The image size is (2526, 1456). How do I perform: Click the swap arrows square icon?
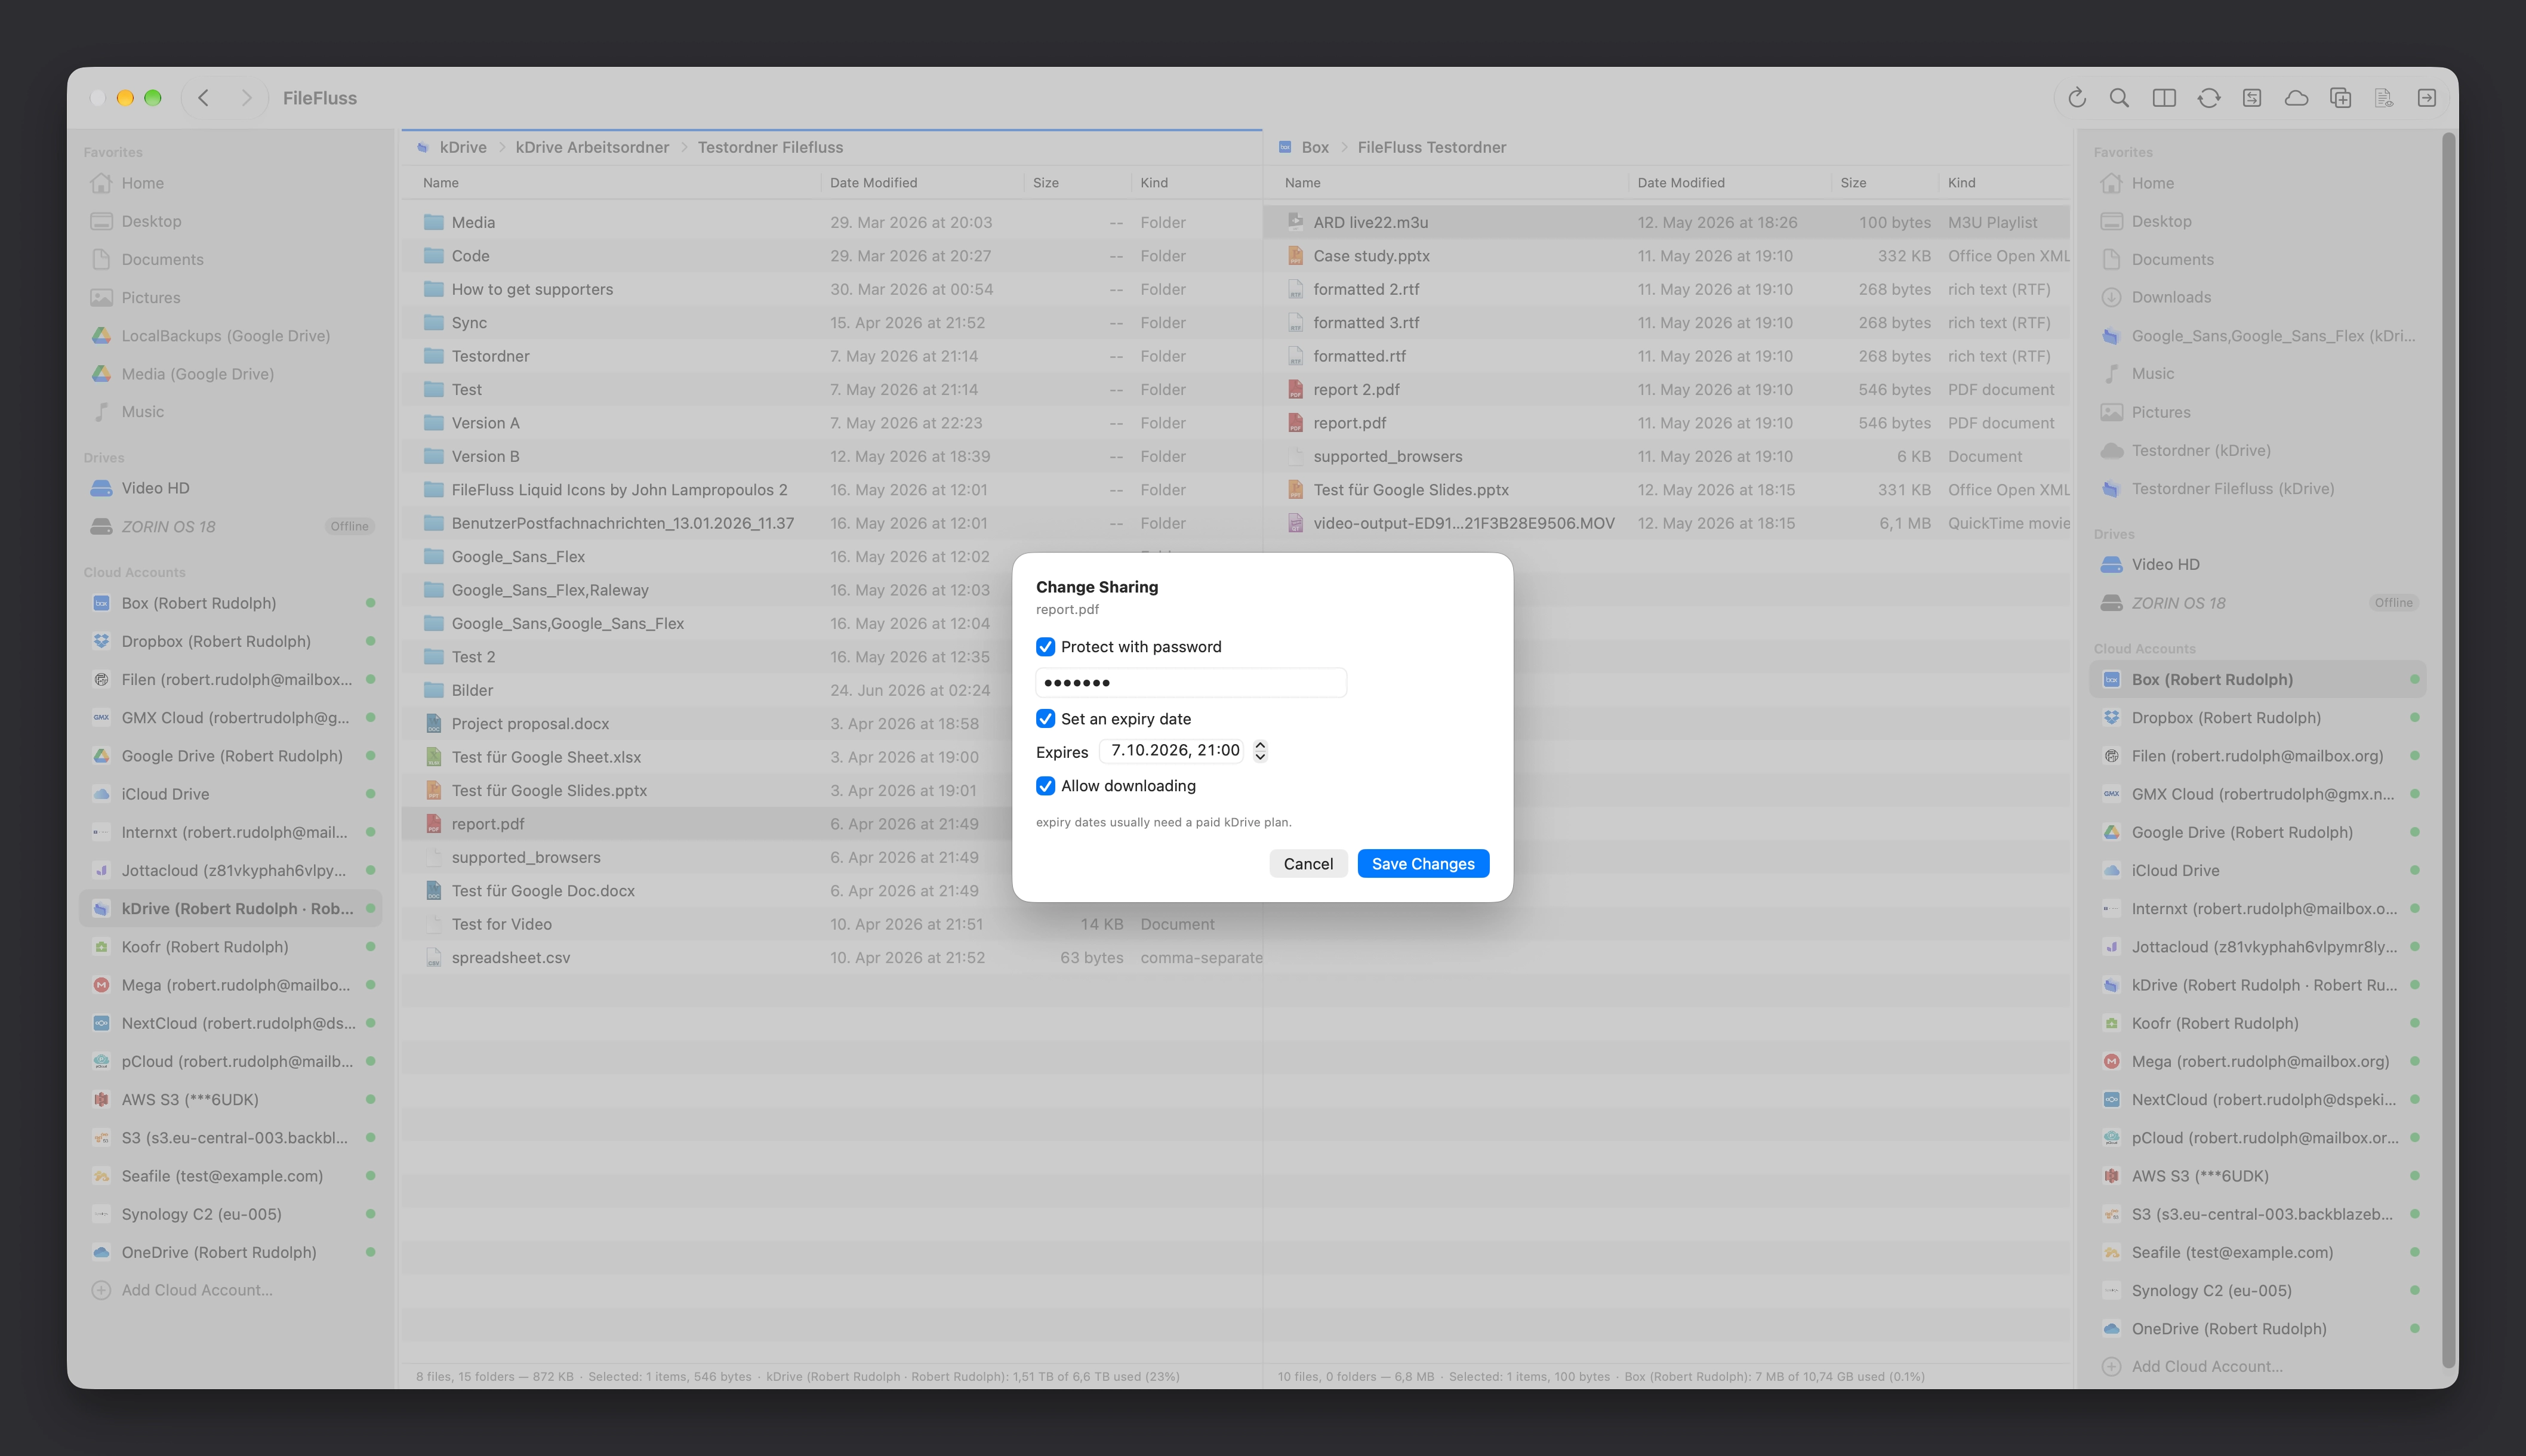click(2252, 98)
